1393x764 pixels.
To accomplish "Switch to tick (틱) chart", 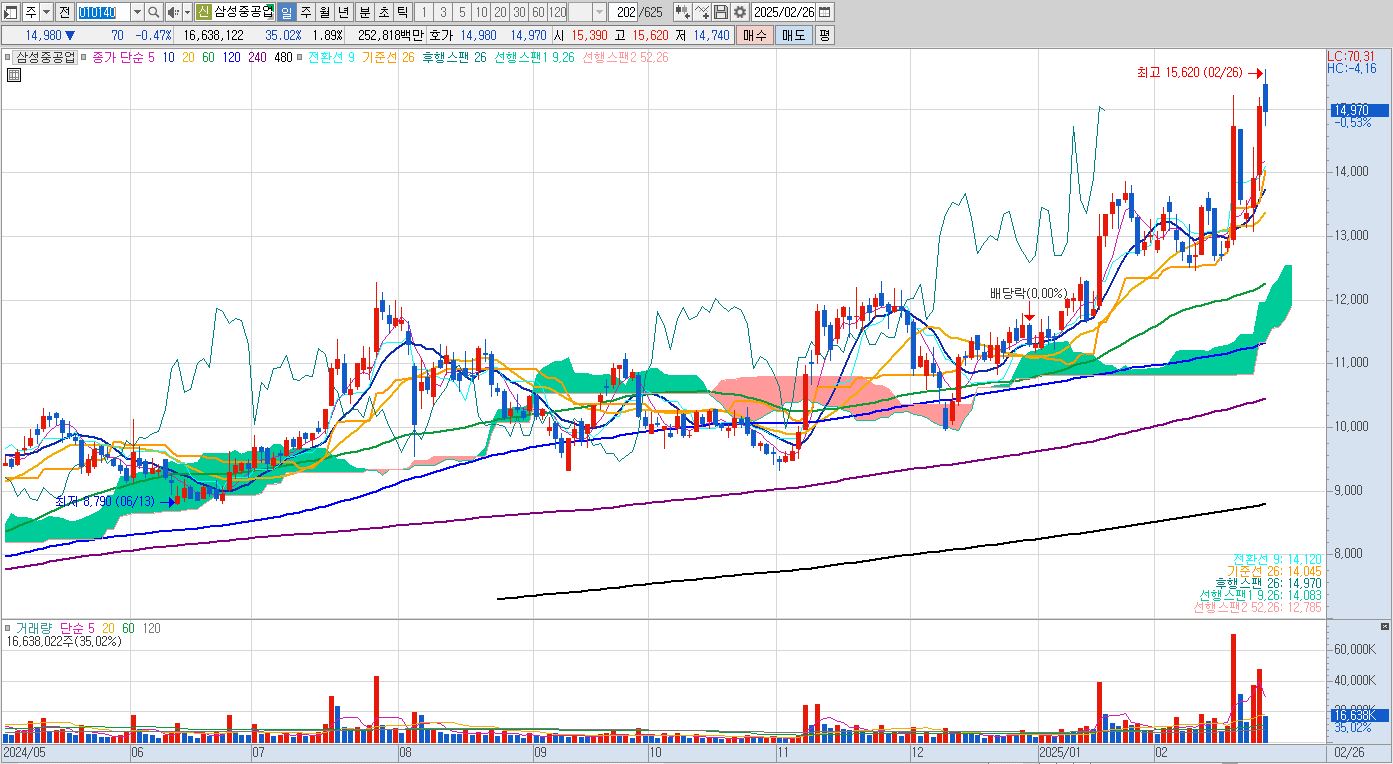I will coord(402,12).
